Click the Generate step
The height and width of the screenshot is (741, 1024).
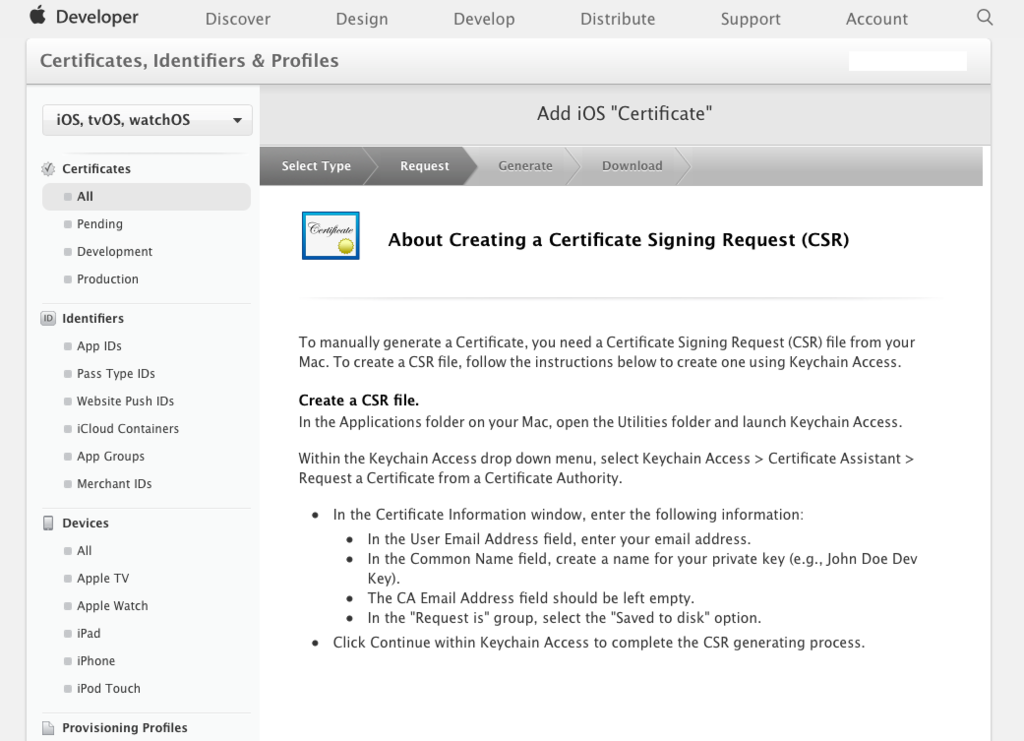(525, 166)
